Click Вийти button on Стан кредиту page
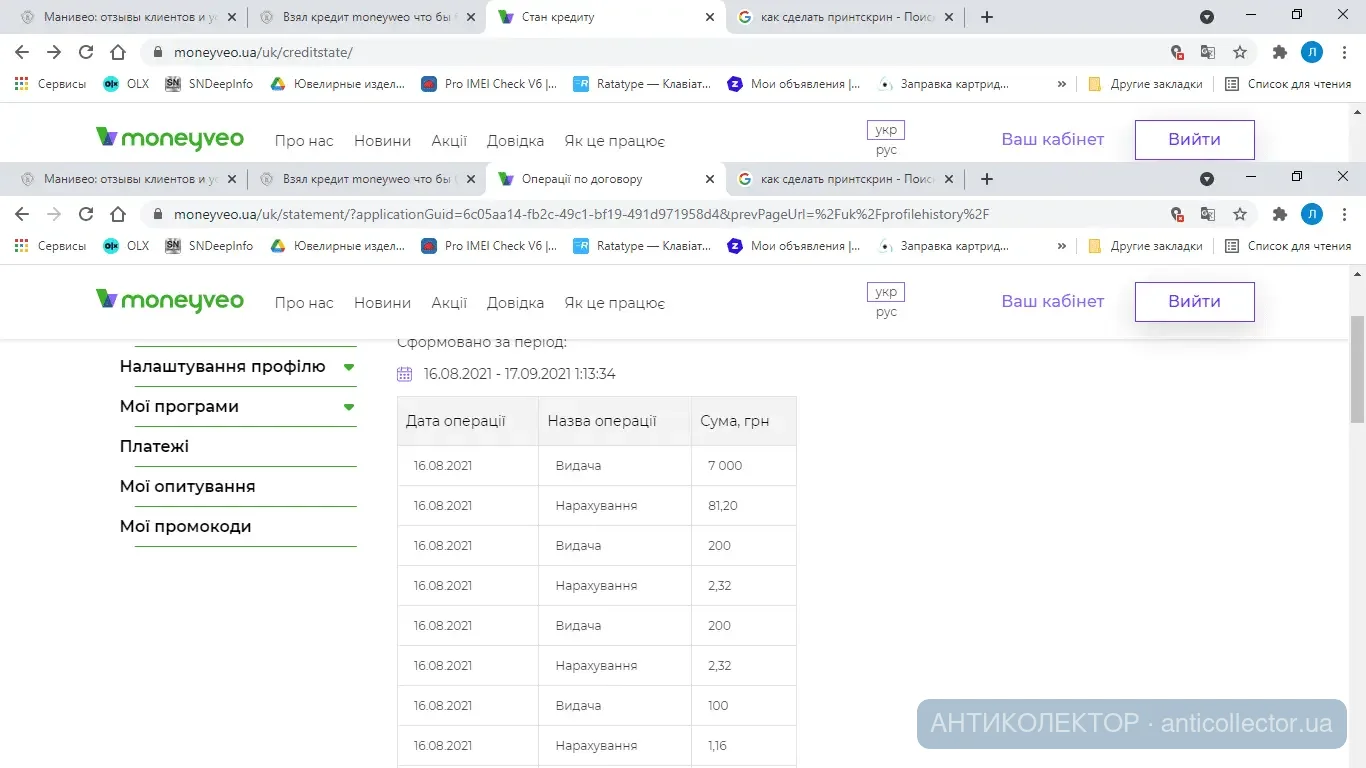This screenshot has width=1366, height=768. coord(1194,139)
